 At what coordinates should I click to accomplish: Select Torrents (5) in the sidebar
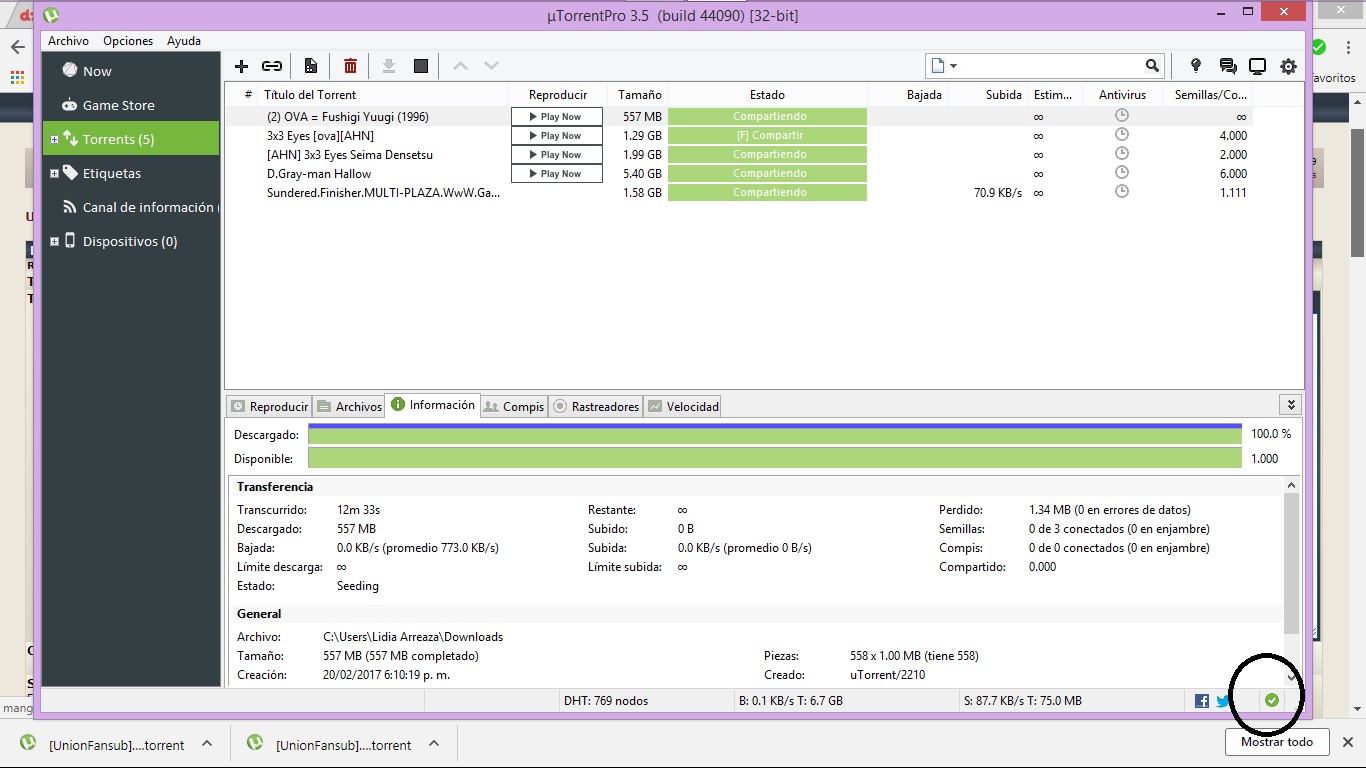click(132, 139)
